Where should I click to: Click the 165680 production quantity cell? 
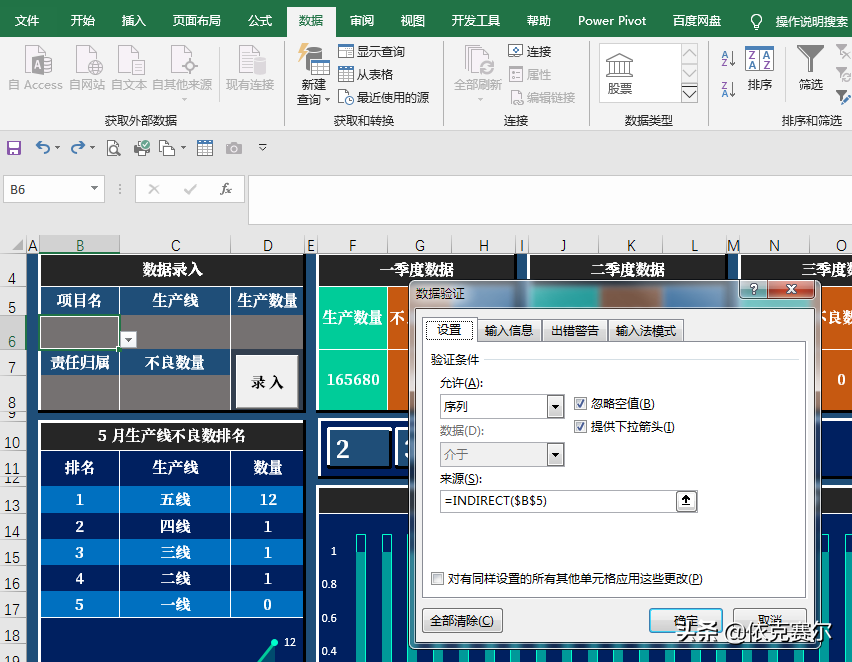[353, 379]
